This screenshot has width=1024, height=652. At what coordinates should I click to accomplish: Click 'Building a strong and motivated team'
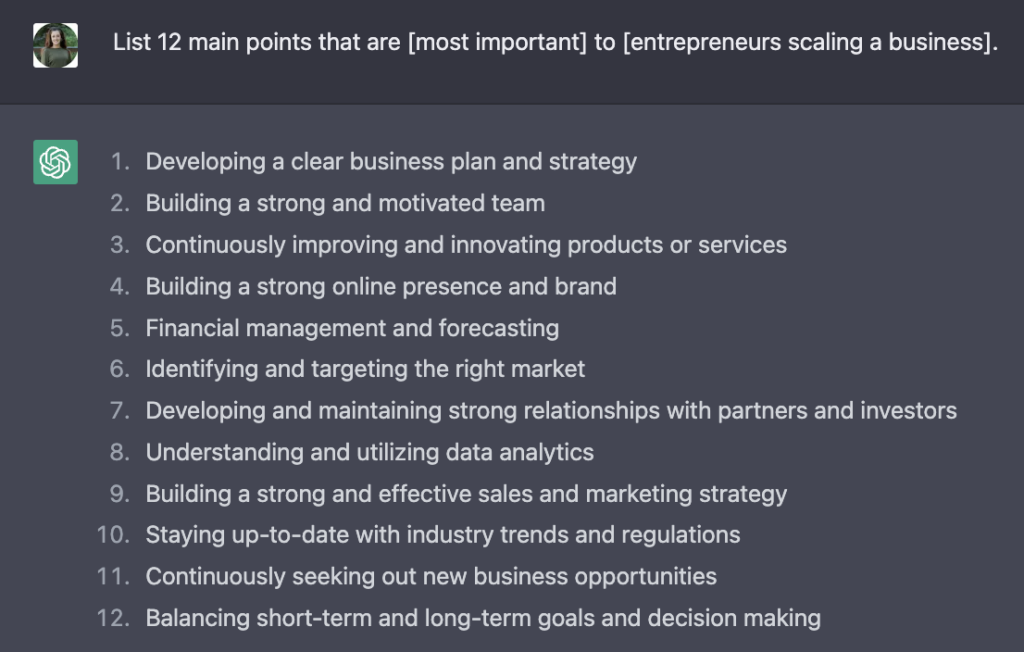tap(345, 203)
